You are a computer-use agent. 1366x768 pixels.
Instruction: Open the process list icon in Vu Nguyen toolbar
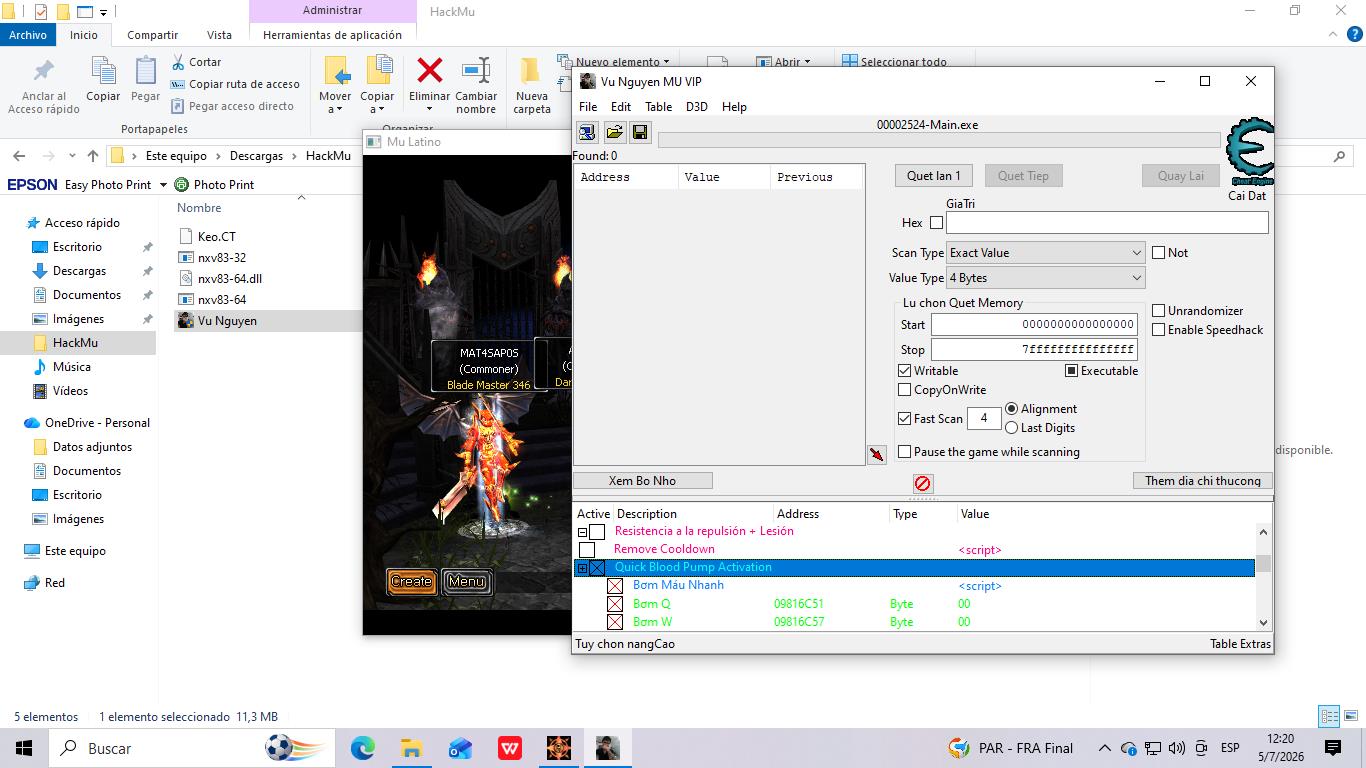(x=587, y=132)
